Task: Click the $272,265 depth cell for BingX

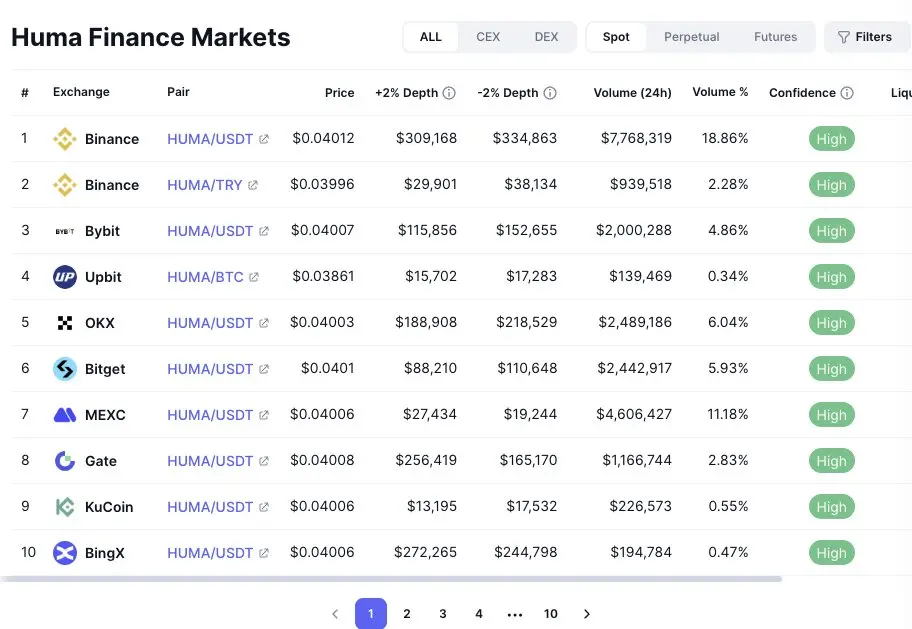Action: pos(425,552)
